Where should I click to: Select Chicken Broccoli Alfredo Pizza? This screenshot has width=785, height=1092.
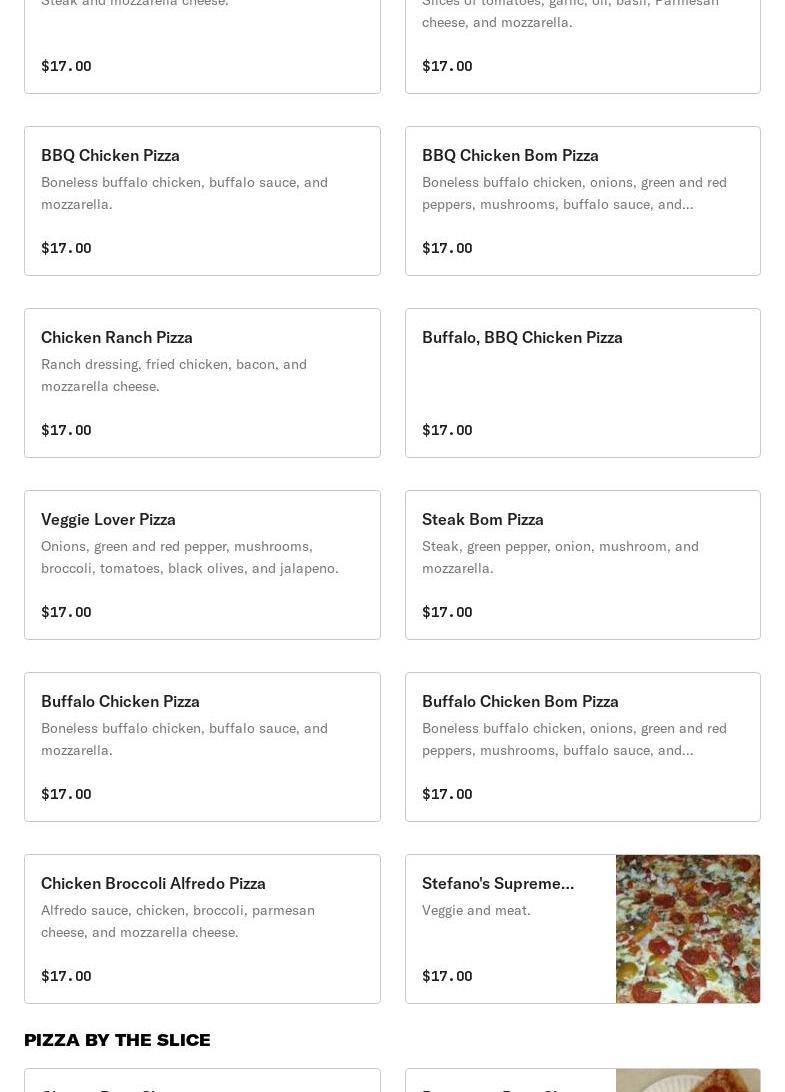(153, 883)
